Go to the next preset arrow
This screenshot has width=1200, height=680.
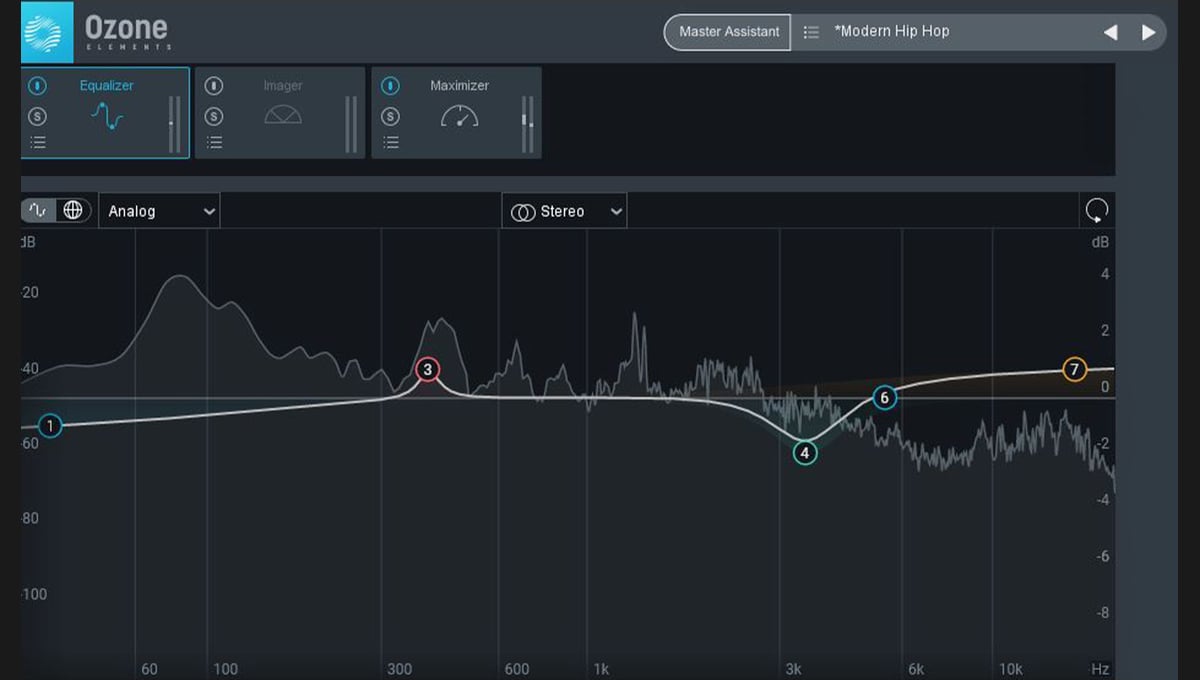pos(1148,32)
